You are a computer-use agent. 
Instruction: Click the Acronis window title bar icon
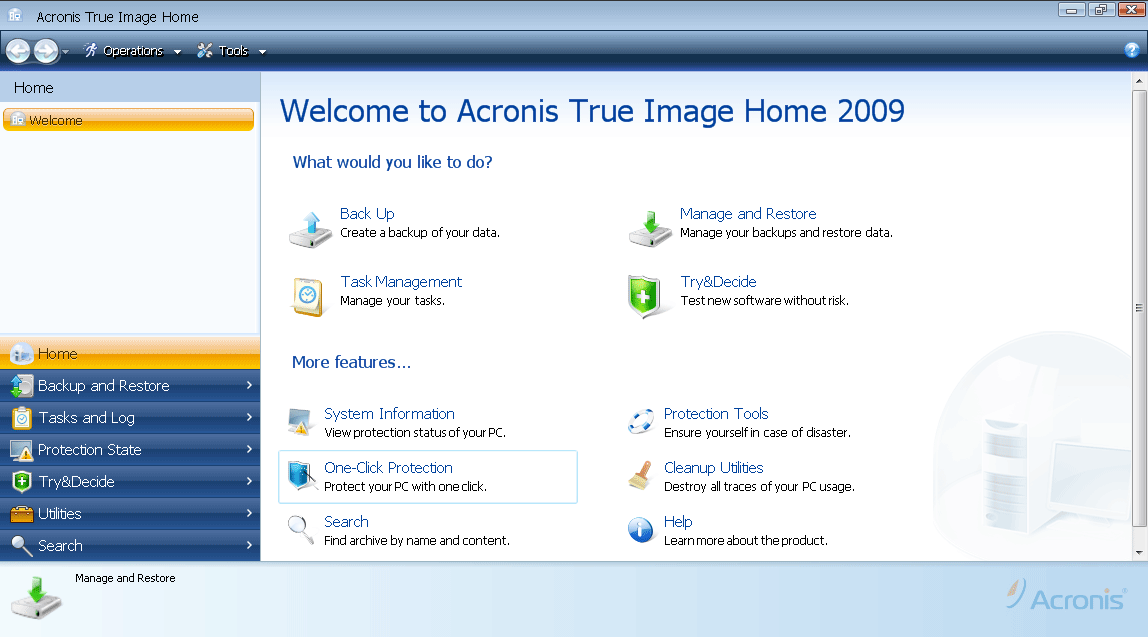[x=15, y=15]
